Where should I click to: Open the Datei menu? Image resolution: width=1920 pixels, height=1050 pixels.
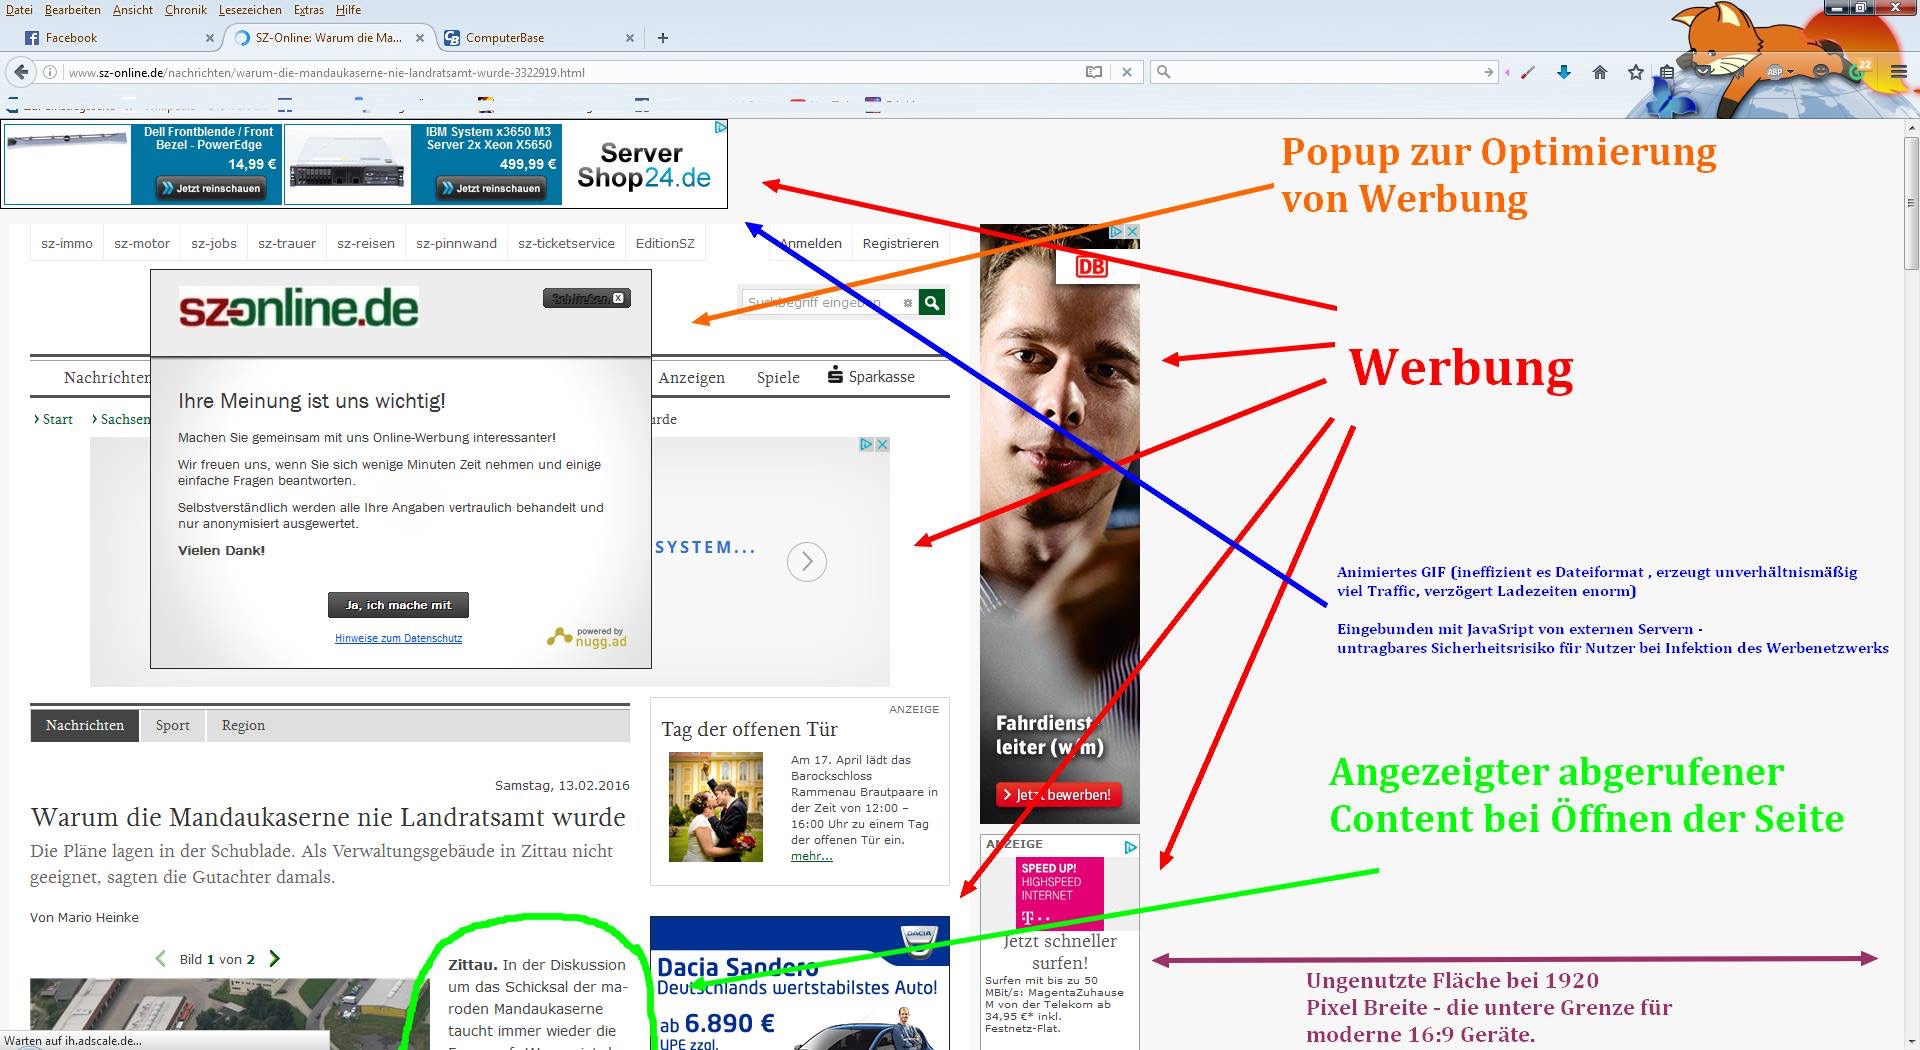click(19, 10)
